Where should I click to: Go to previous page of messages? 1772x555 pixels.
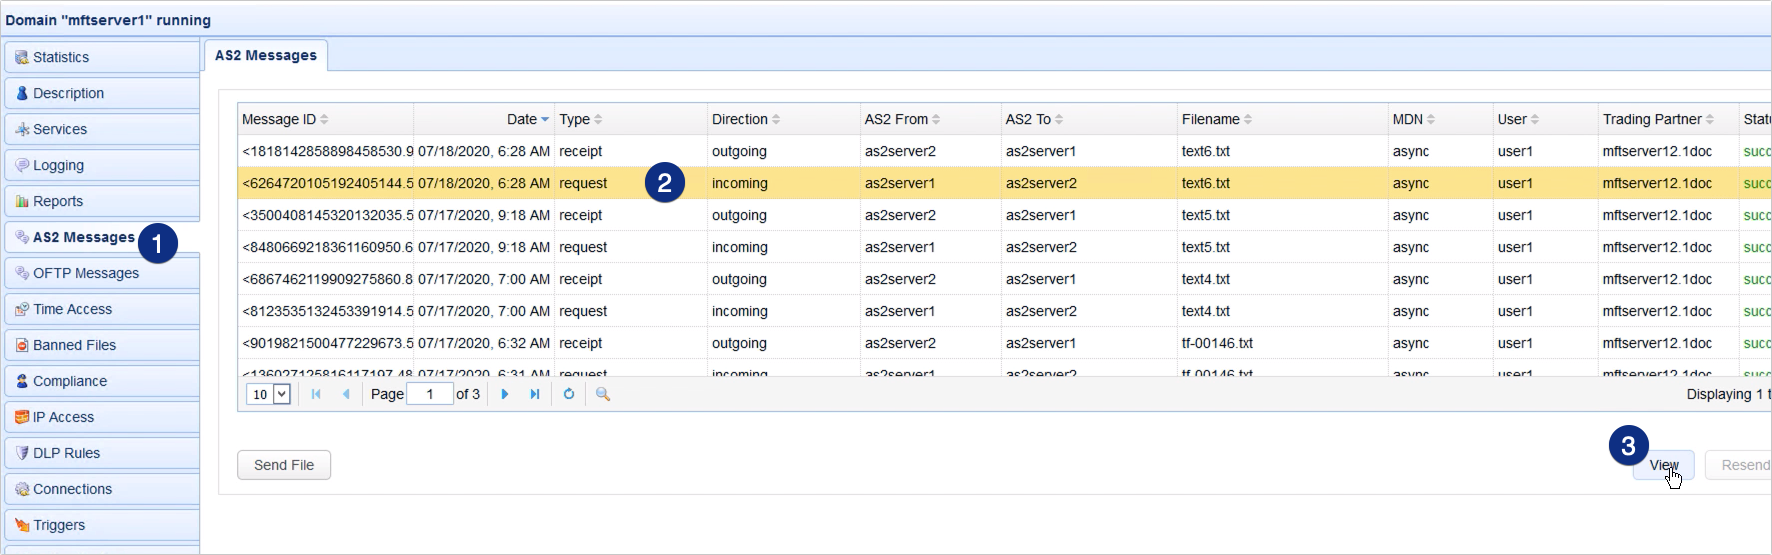(346, 394)
